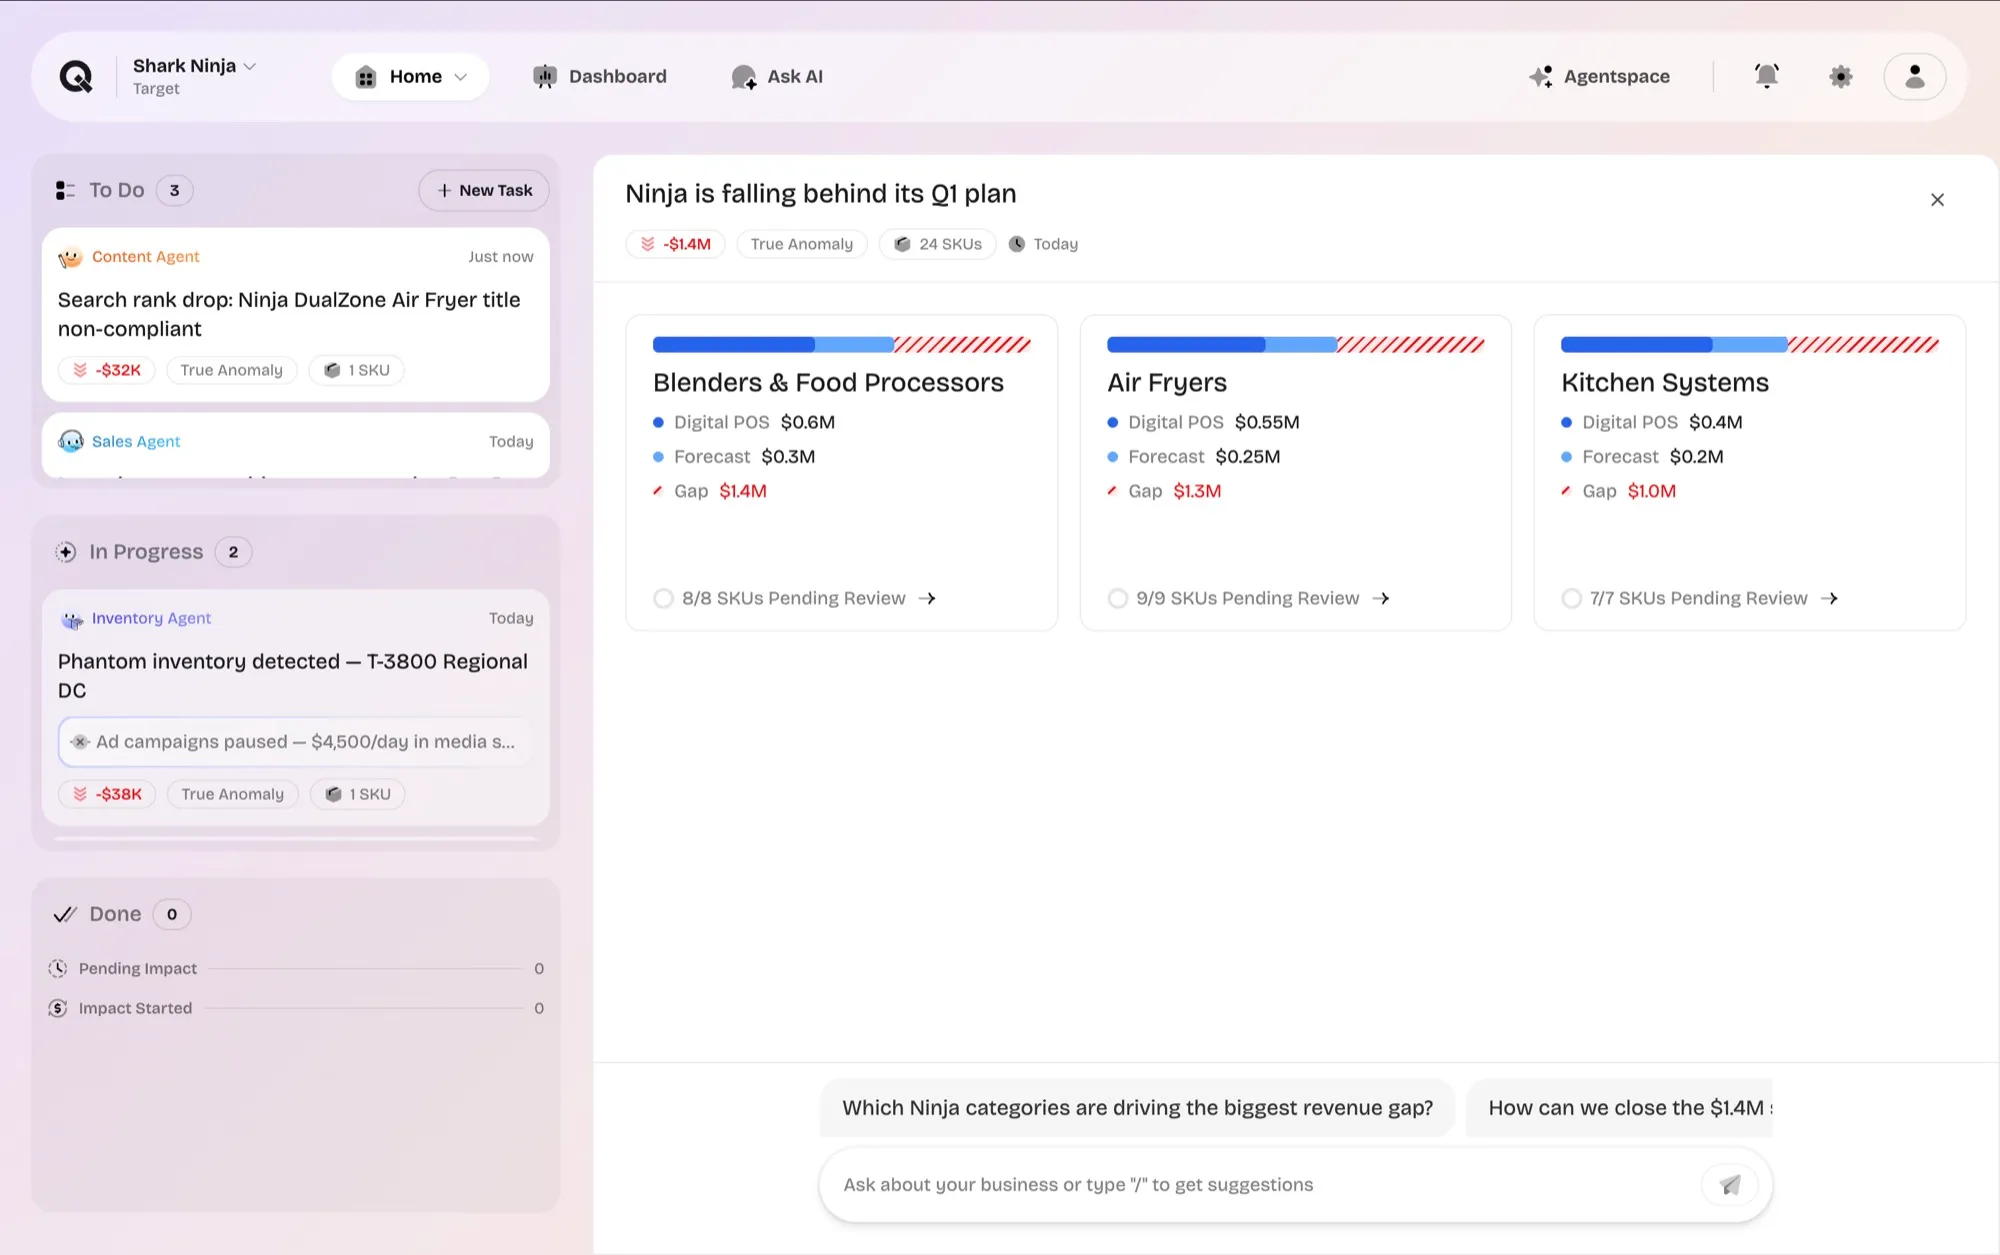Open the user profile avatar
The height and width of the screenshot is (1255, 2000).
(1915, 76)
